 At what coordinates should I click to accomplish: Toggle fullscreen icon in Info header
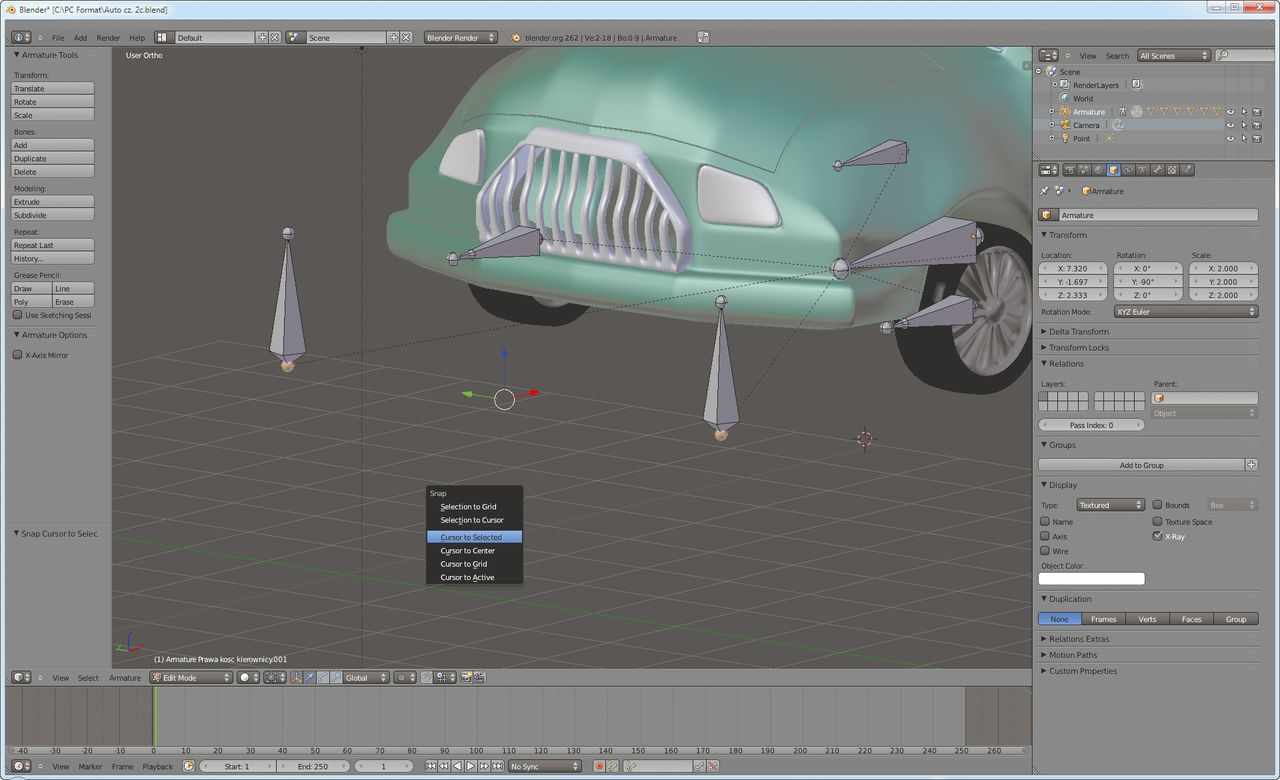703,38
